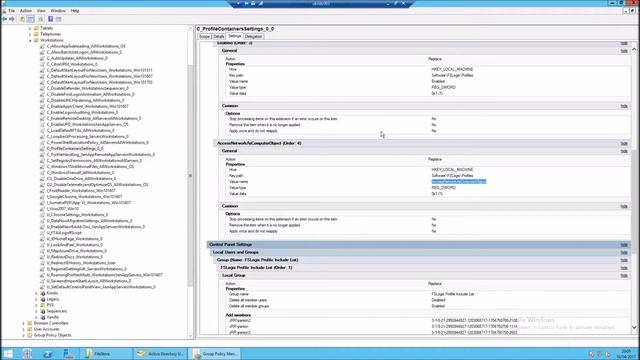Click the Forward arrow in the toolbar

(12, 19)
